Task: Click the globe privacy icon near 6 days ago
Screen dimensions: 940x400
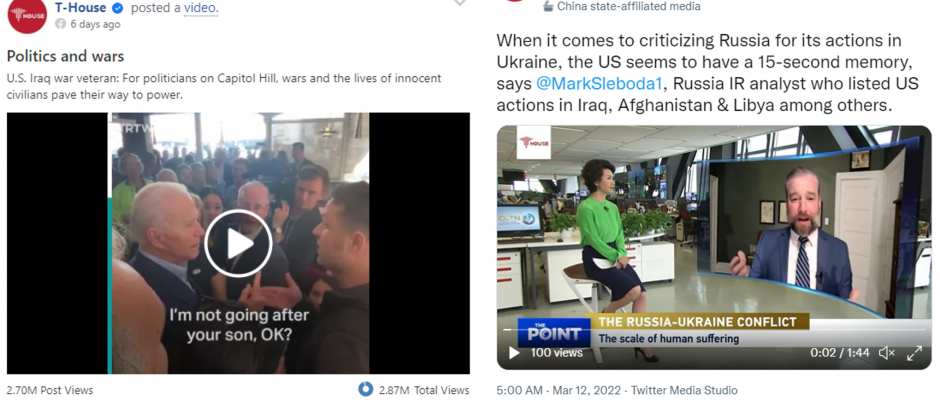Action: [x=61, y=24]
